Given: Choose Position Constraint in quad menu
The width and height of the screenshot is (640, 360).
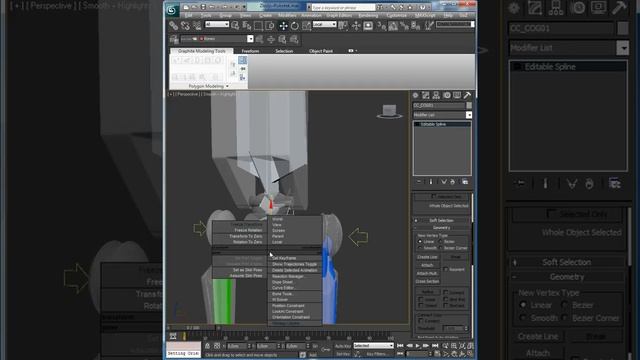Looking at the screenshot, I should [288, 306].
